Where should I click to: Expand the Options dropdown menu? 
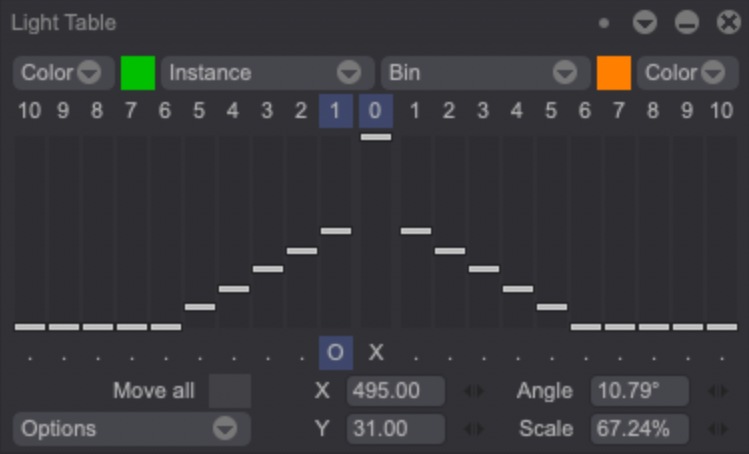[131, 429]
